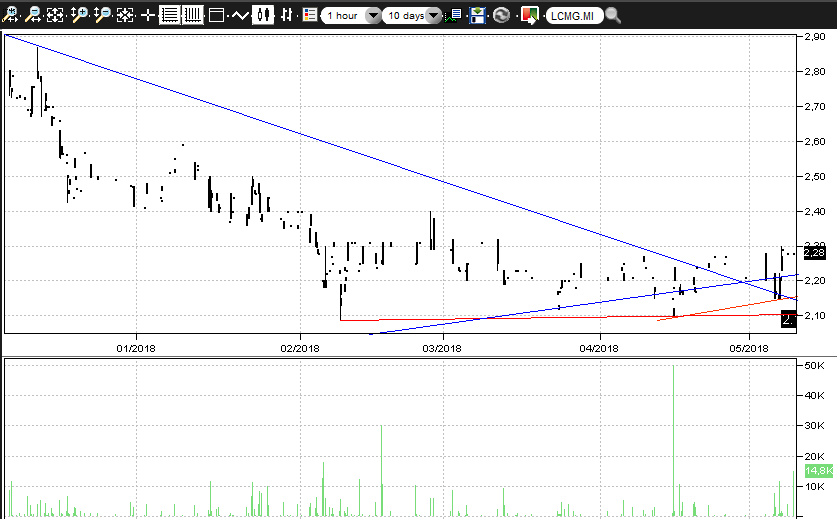837x519 pixels.
Task: Click the 2,28 current price label
Action: [814, 253]
